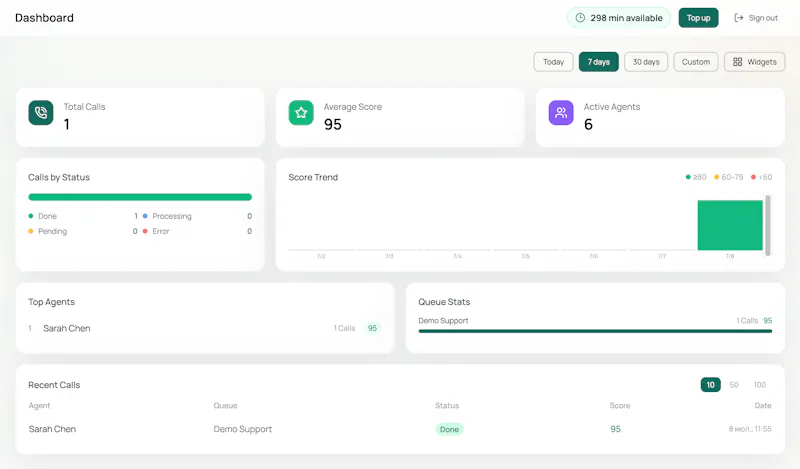Select the 7 days range filter

coord(598,62)
